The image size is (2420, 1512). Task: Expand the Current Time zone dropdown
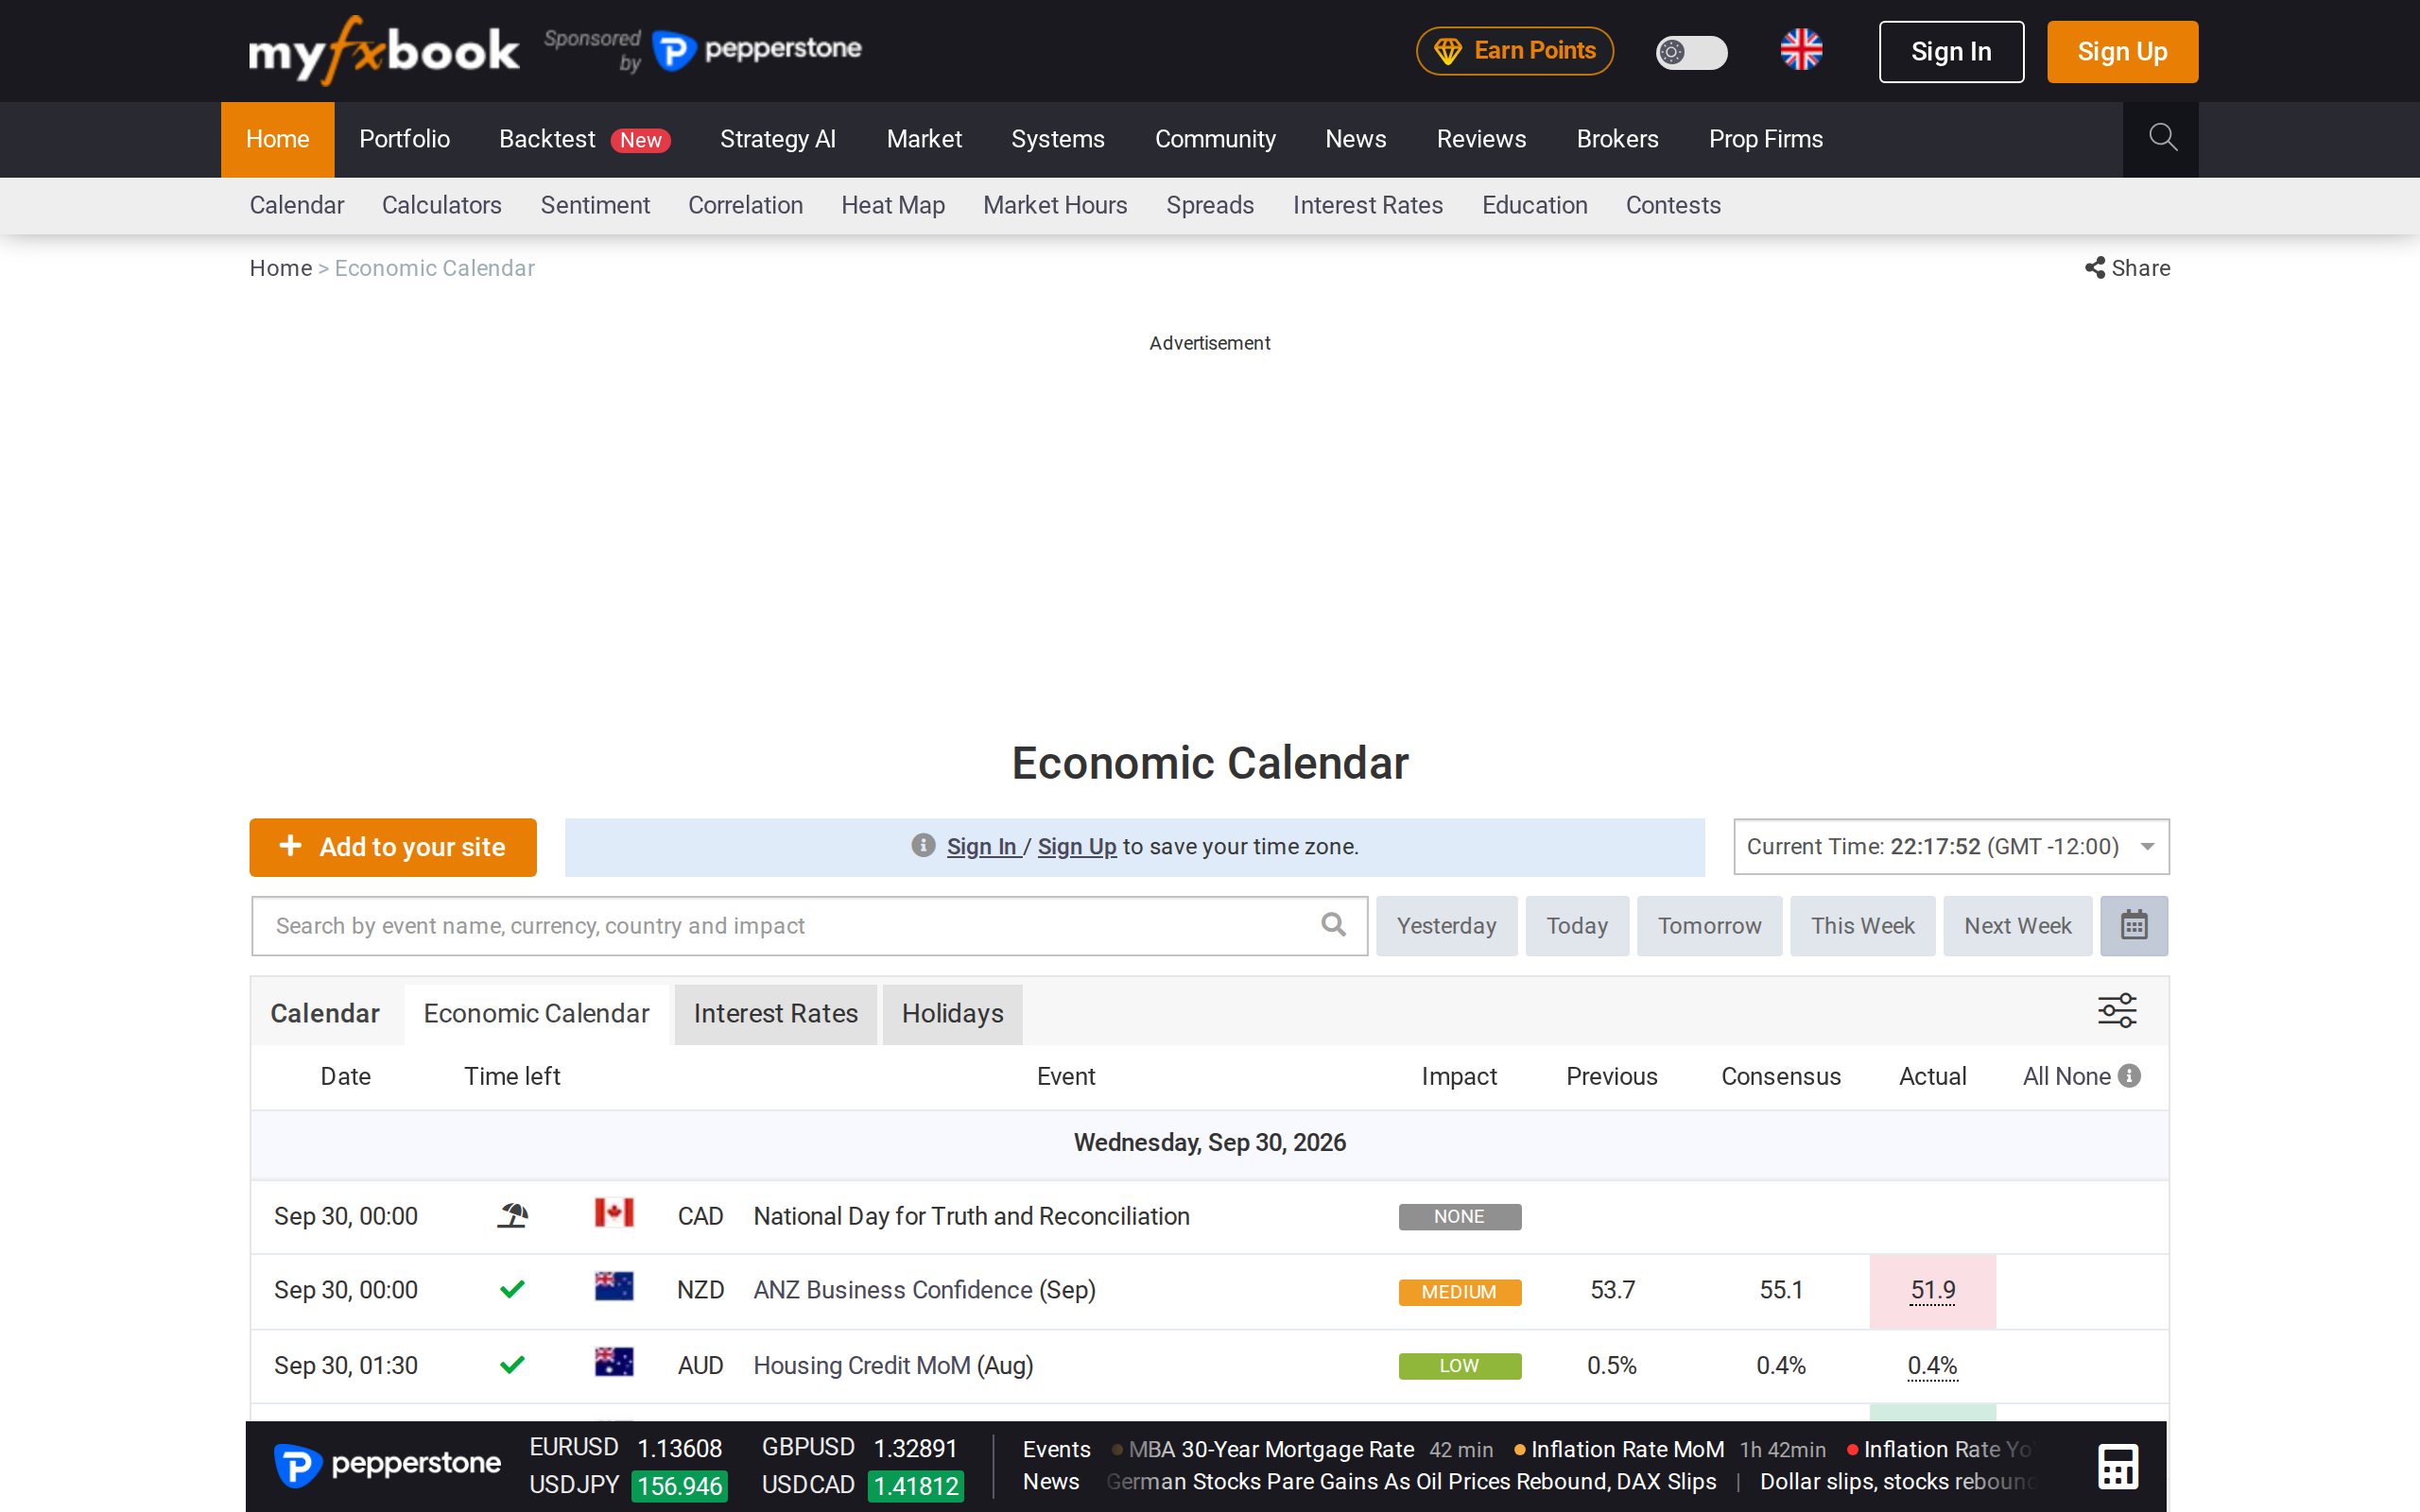tap(1951, 847)
